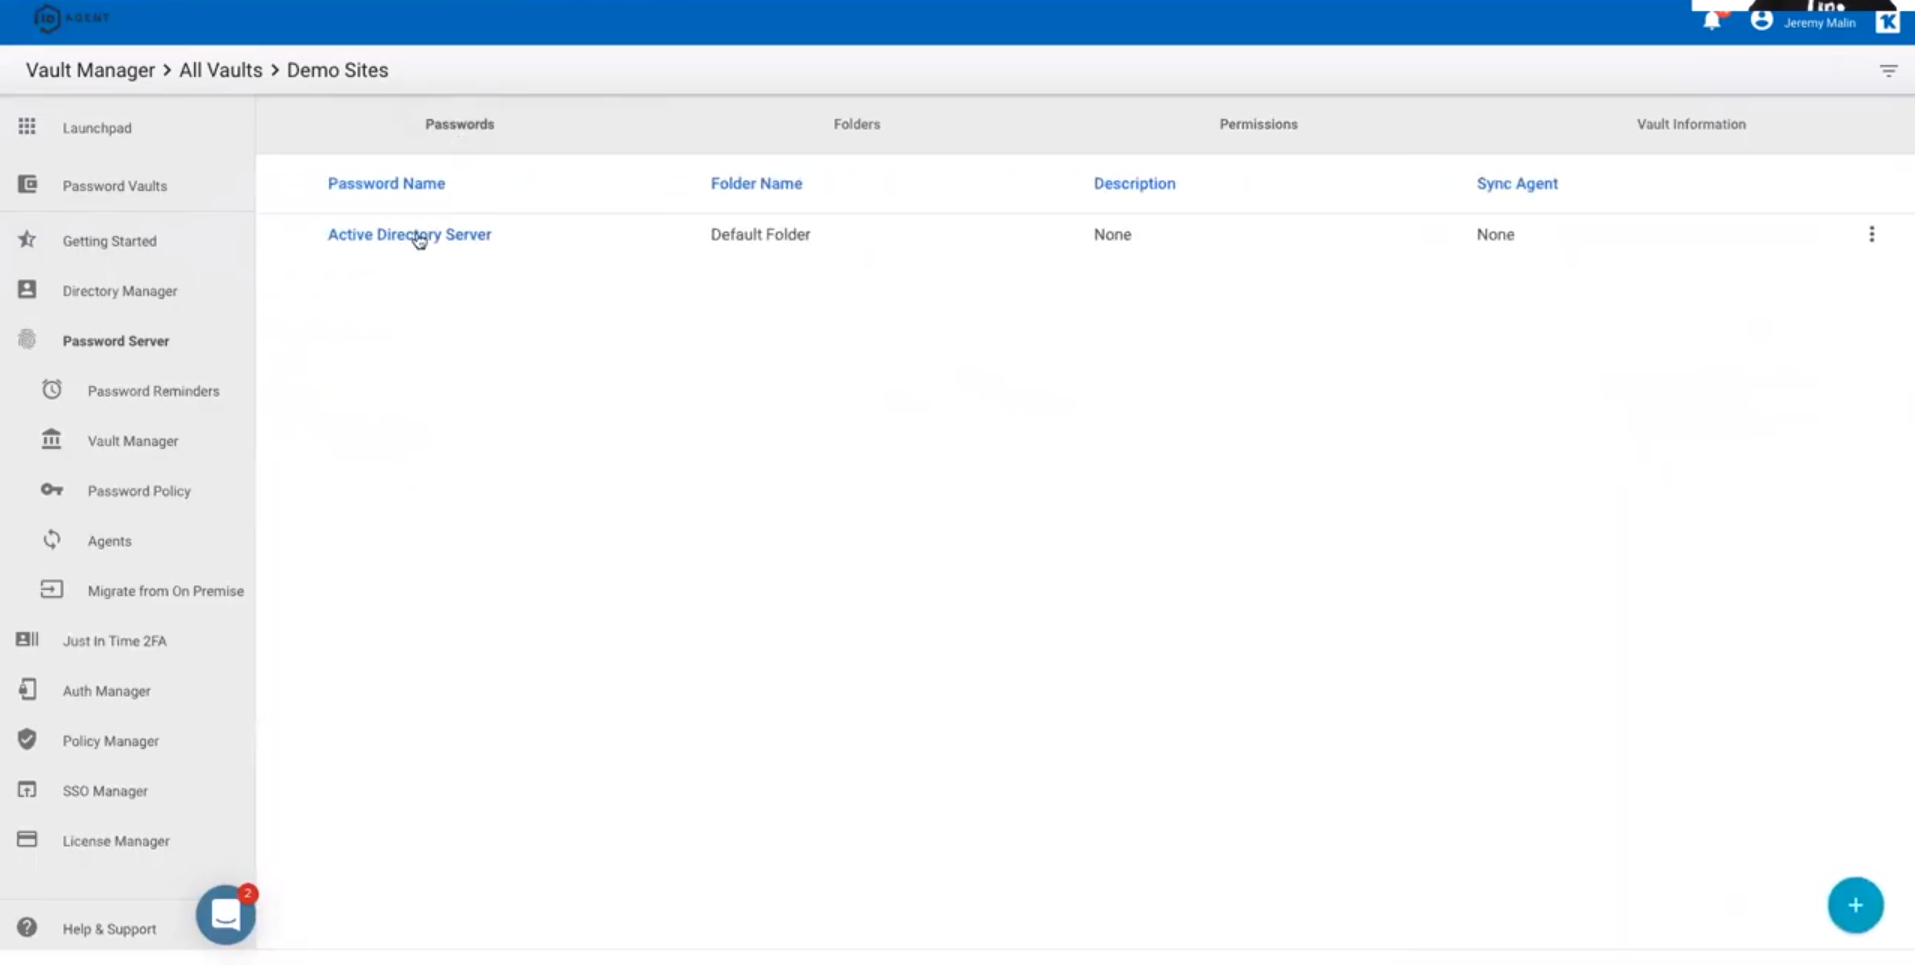Click the All Vaults breadcrumb link
The image size is (1915, 965).
(219, 70)
